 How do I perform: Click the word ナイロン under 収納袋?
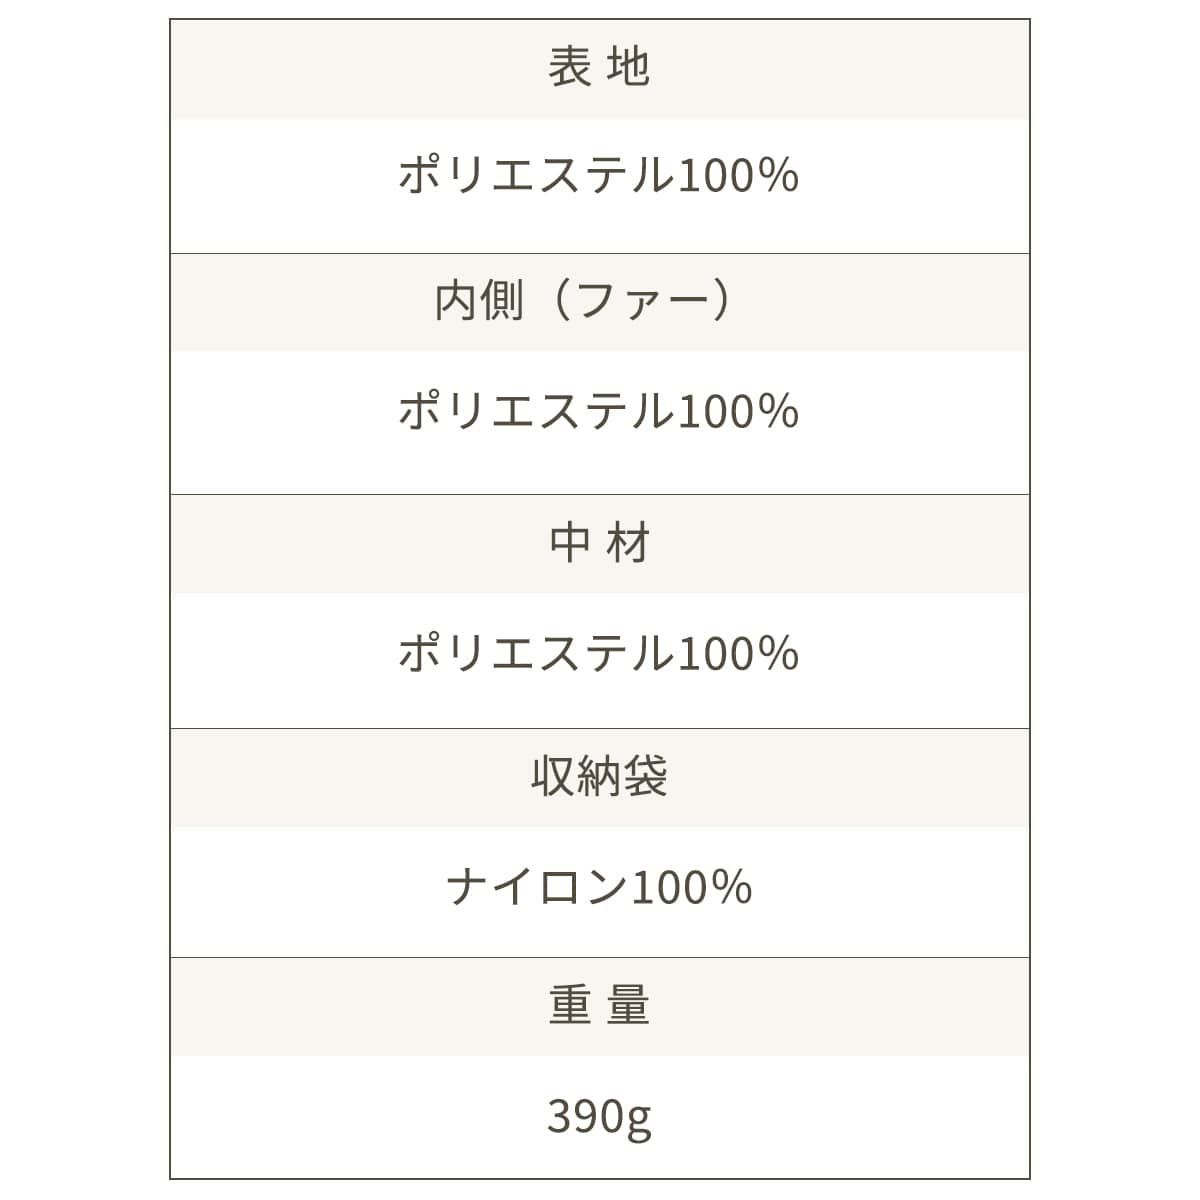click(x=537, y=888)
